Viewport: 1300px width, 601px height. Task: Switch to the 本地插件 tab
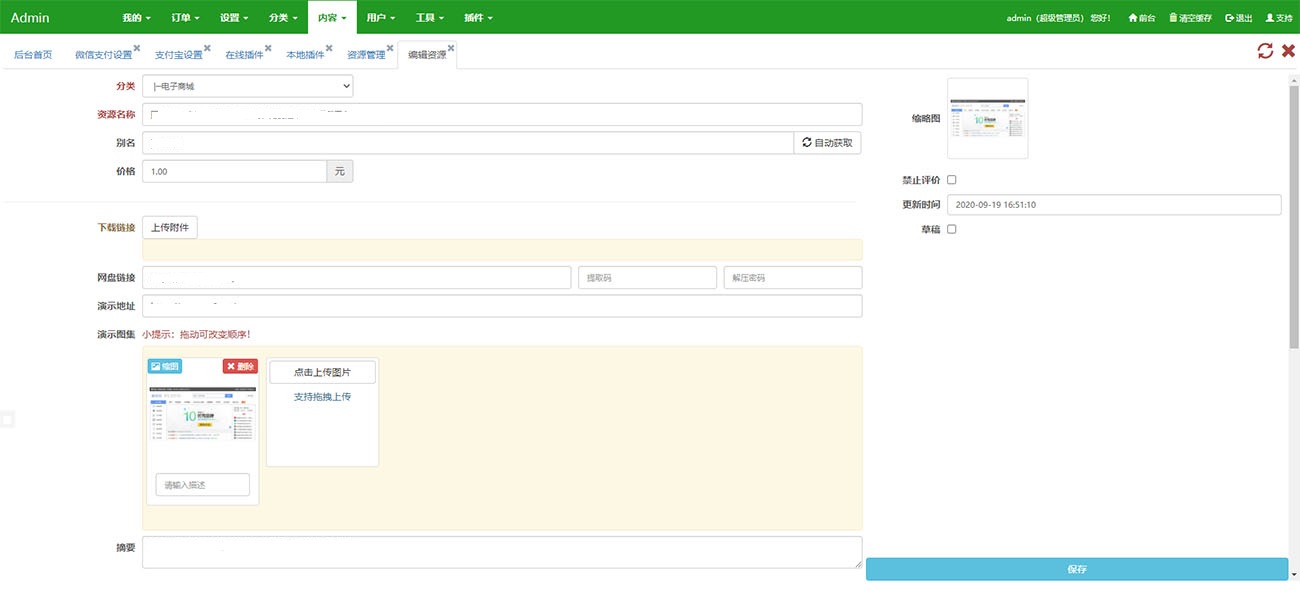point(305,55)
